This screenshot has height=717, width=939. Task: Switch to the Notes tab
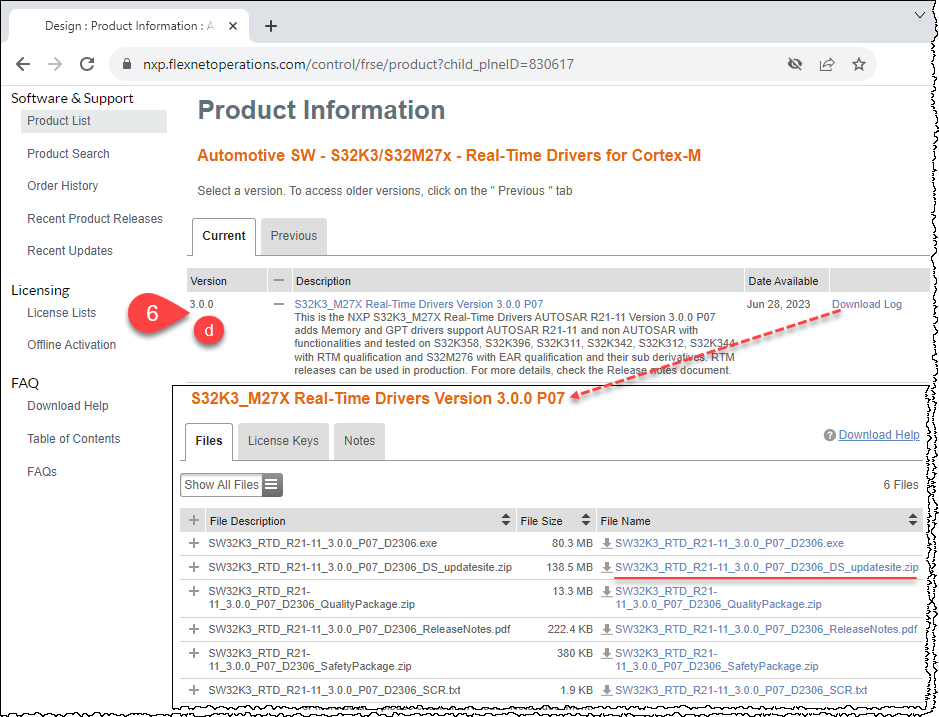tap(359, 441)
